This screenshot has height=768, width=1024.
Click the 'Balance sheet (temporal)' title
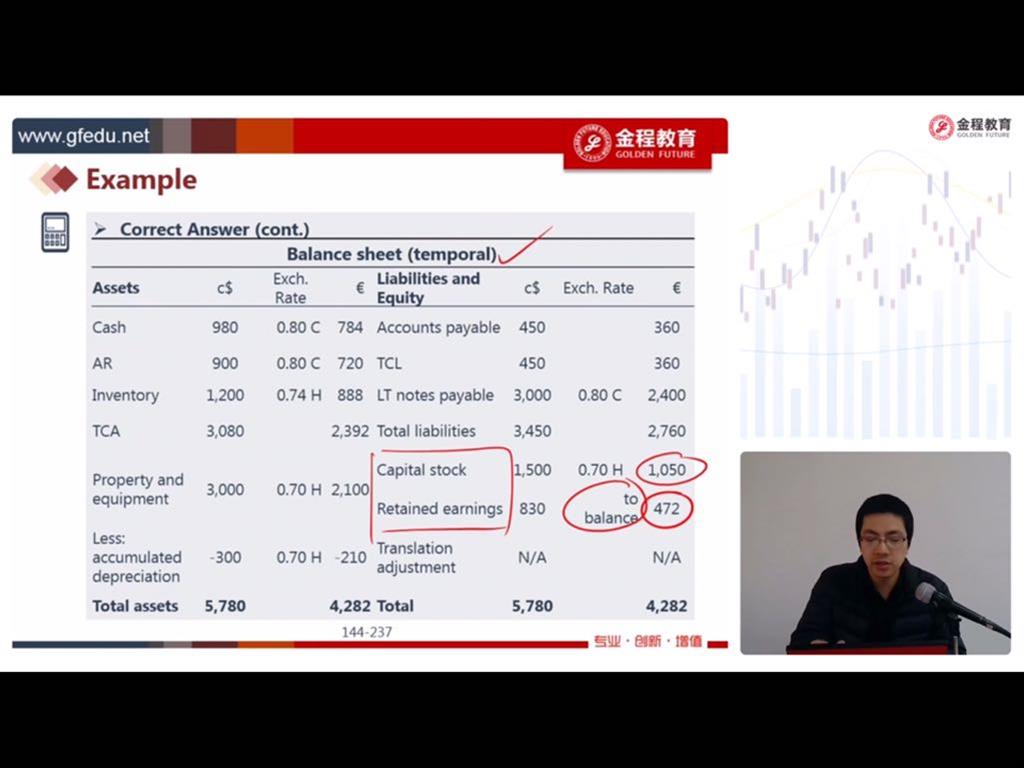[392, 254]
